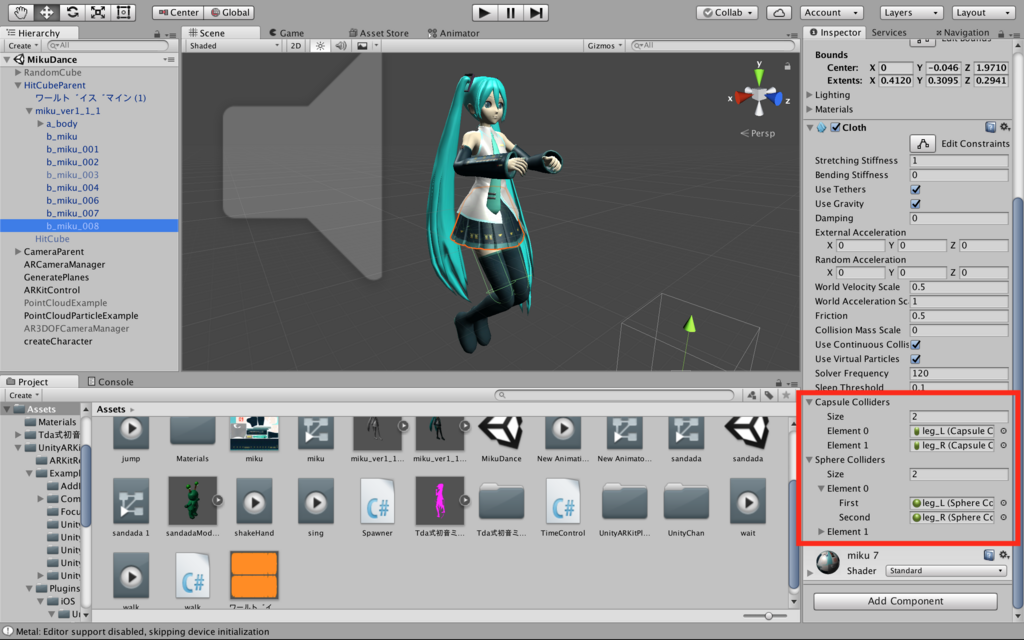Open the Hierarchy Create menu
Screen dimensions: 1024x640
click(23, 46)
